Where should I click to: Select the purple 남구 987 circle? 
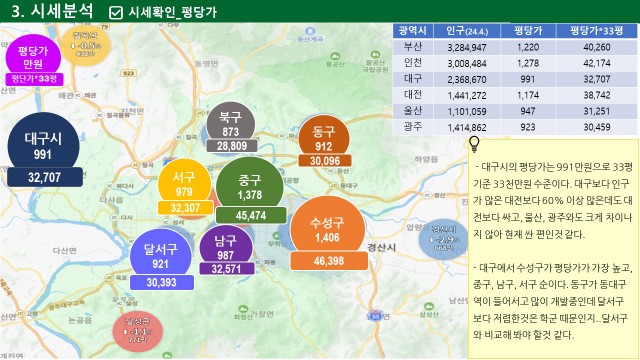(x=226, y=247)
